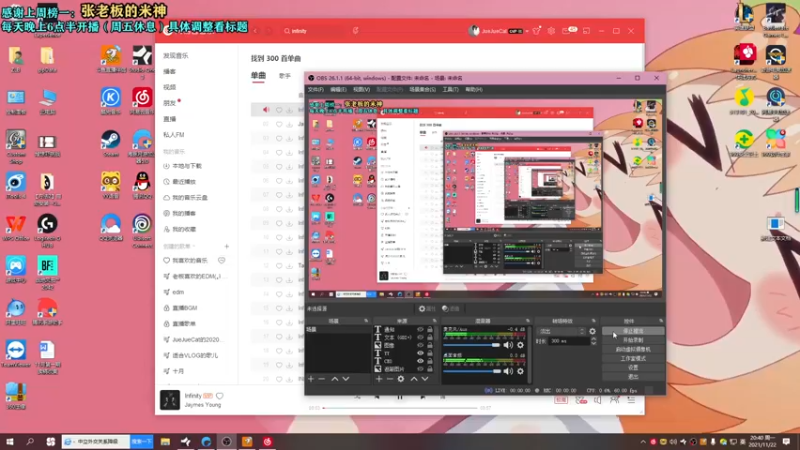
Task: Switch to 歌手 tab in search results
Action: [x=285, y=76]
